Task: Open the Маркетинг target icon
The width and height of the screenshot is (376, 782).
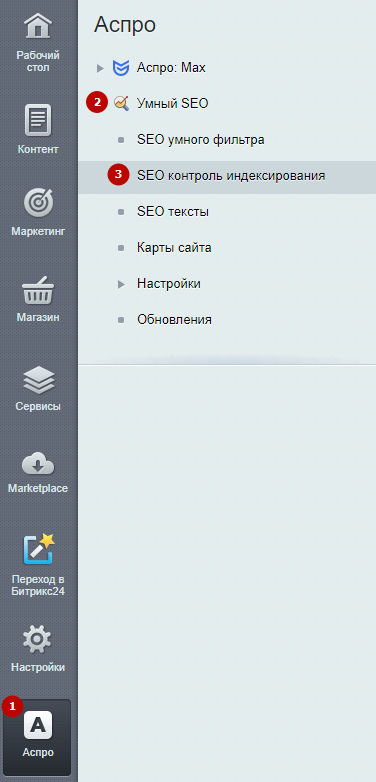Action: pos(38,203)
